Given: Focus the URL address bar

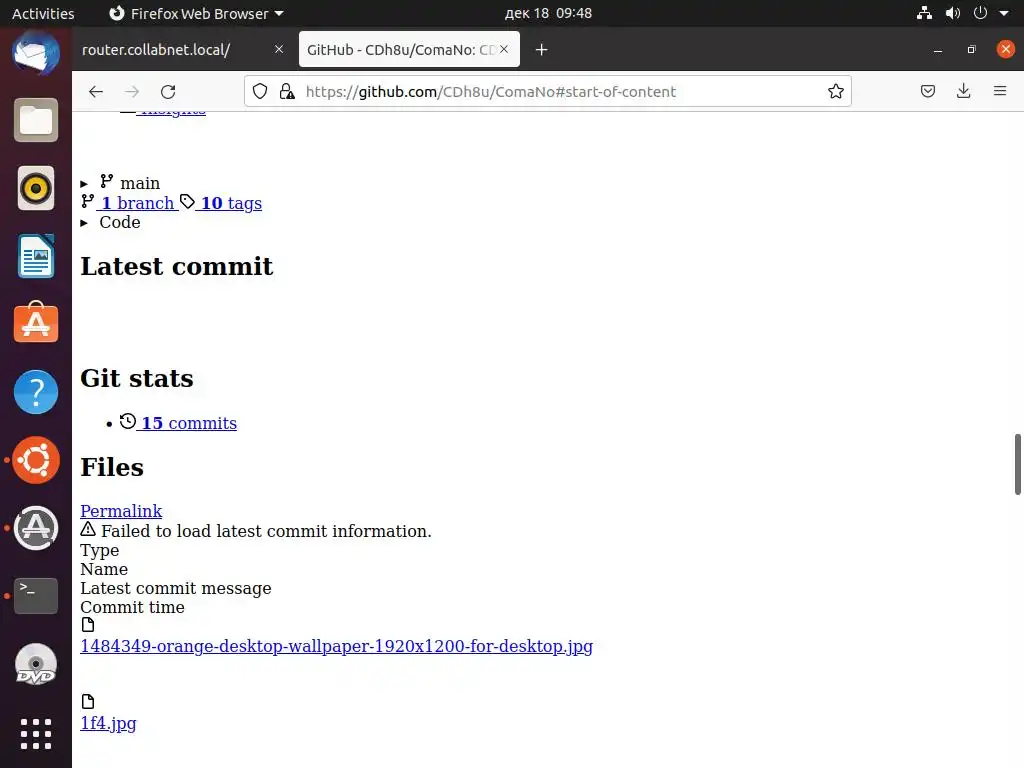Looking at the screenshot, I should click(x=547, y=91).
